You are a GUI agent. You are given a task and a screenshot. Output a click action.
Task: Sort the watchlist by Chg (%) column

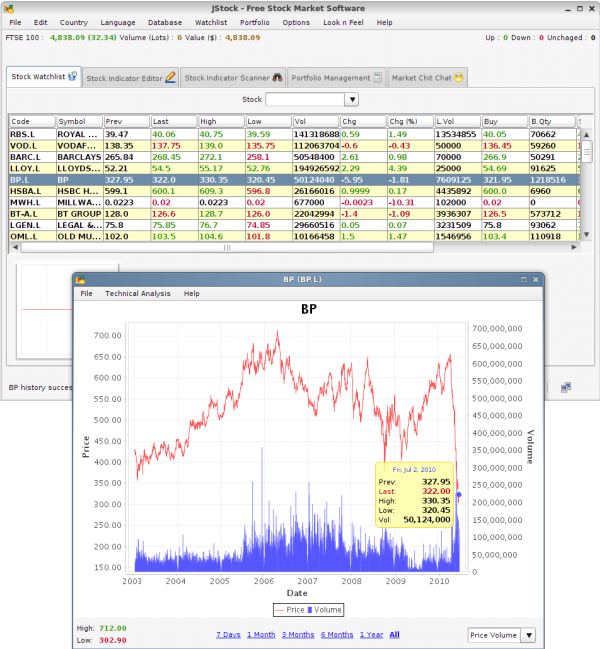410,121
